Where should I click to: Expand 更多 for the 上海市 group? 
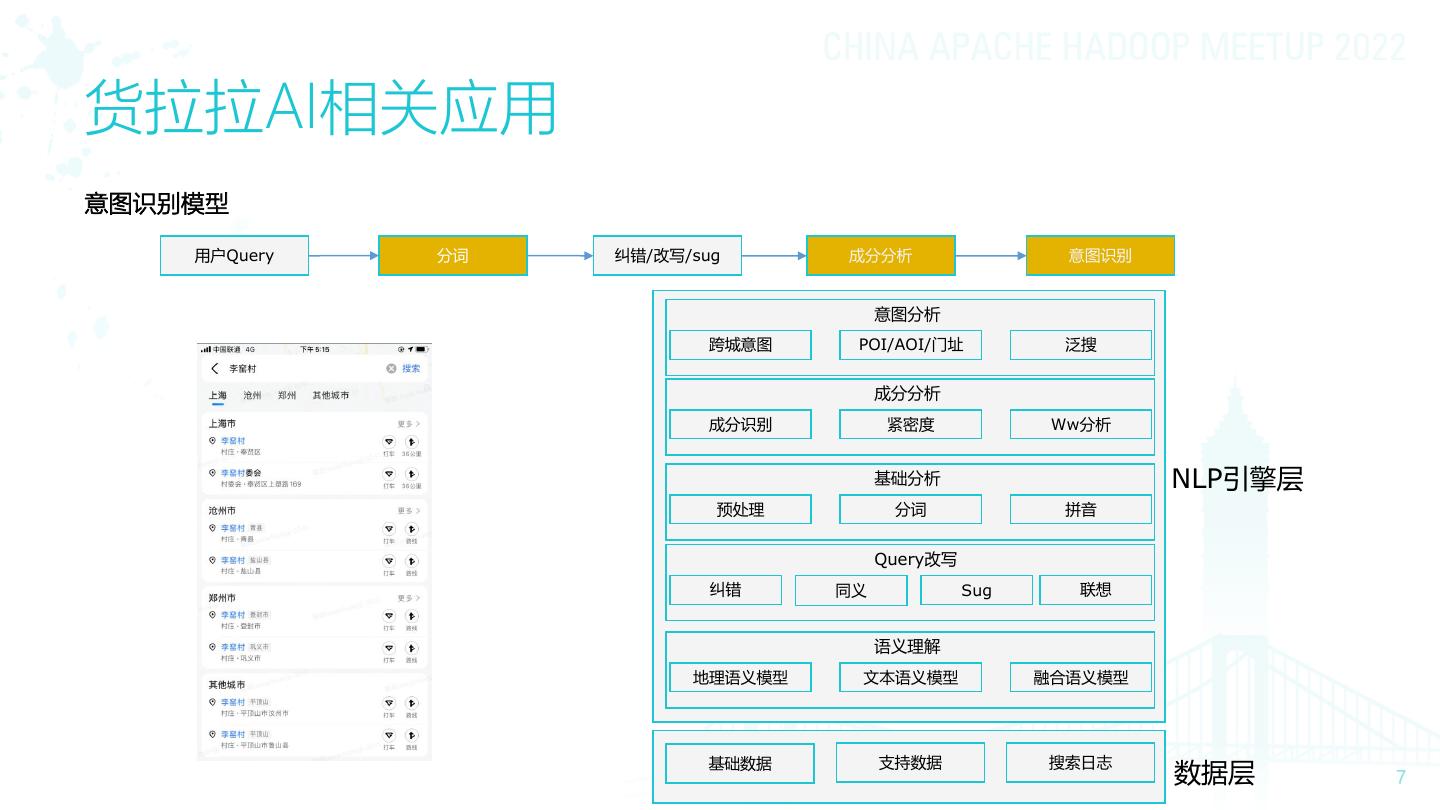(409, 424)
